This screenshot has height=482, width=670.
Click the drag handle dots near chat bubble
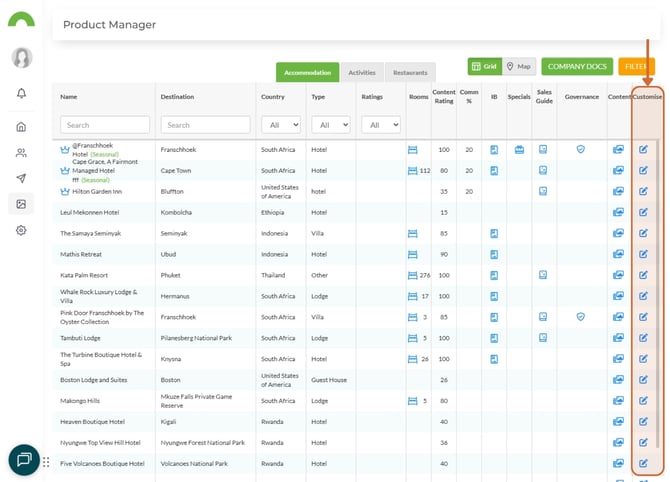click(x=46, y=462)
